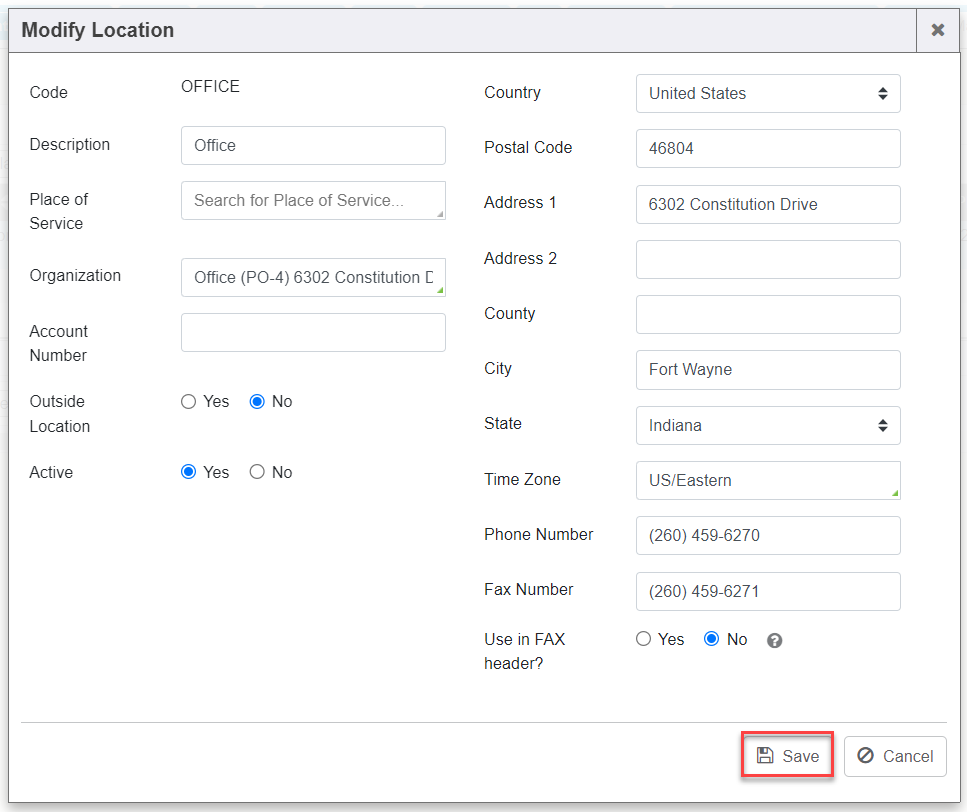Select Yes for Outside Location
Screen dimensions: 967x812
(189, 402)
